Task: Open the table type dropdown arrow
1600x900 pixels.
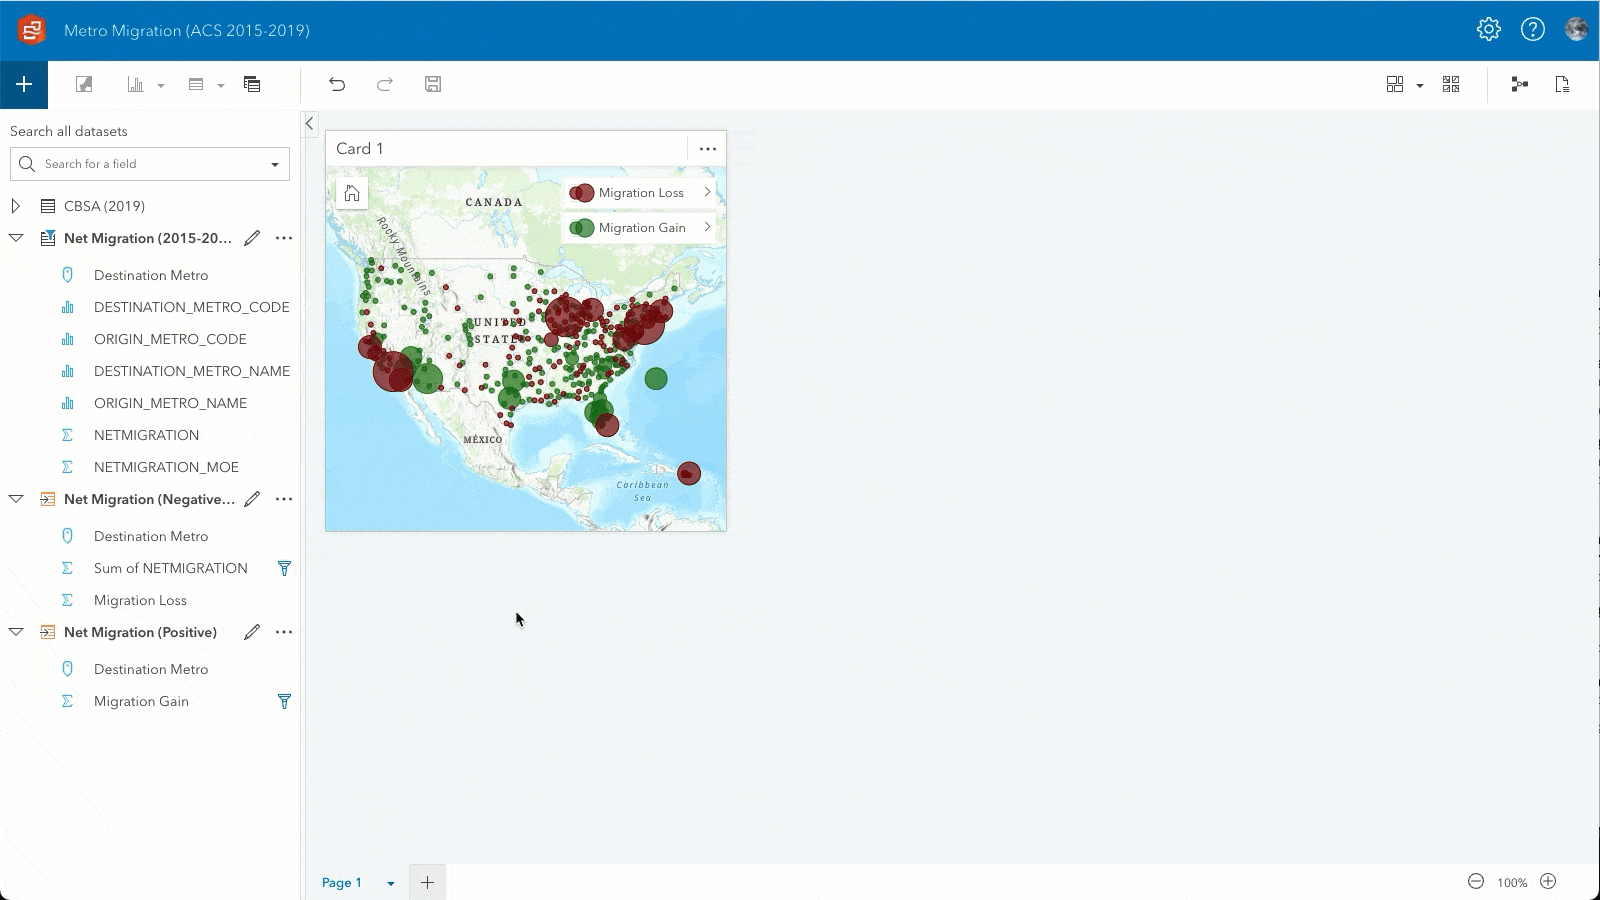Action: click(221, 86)
